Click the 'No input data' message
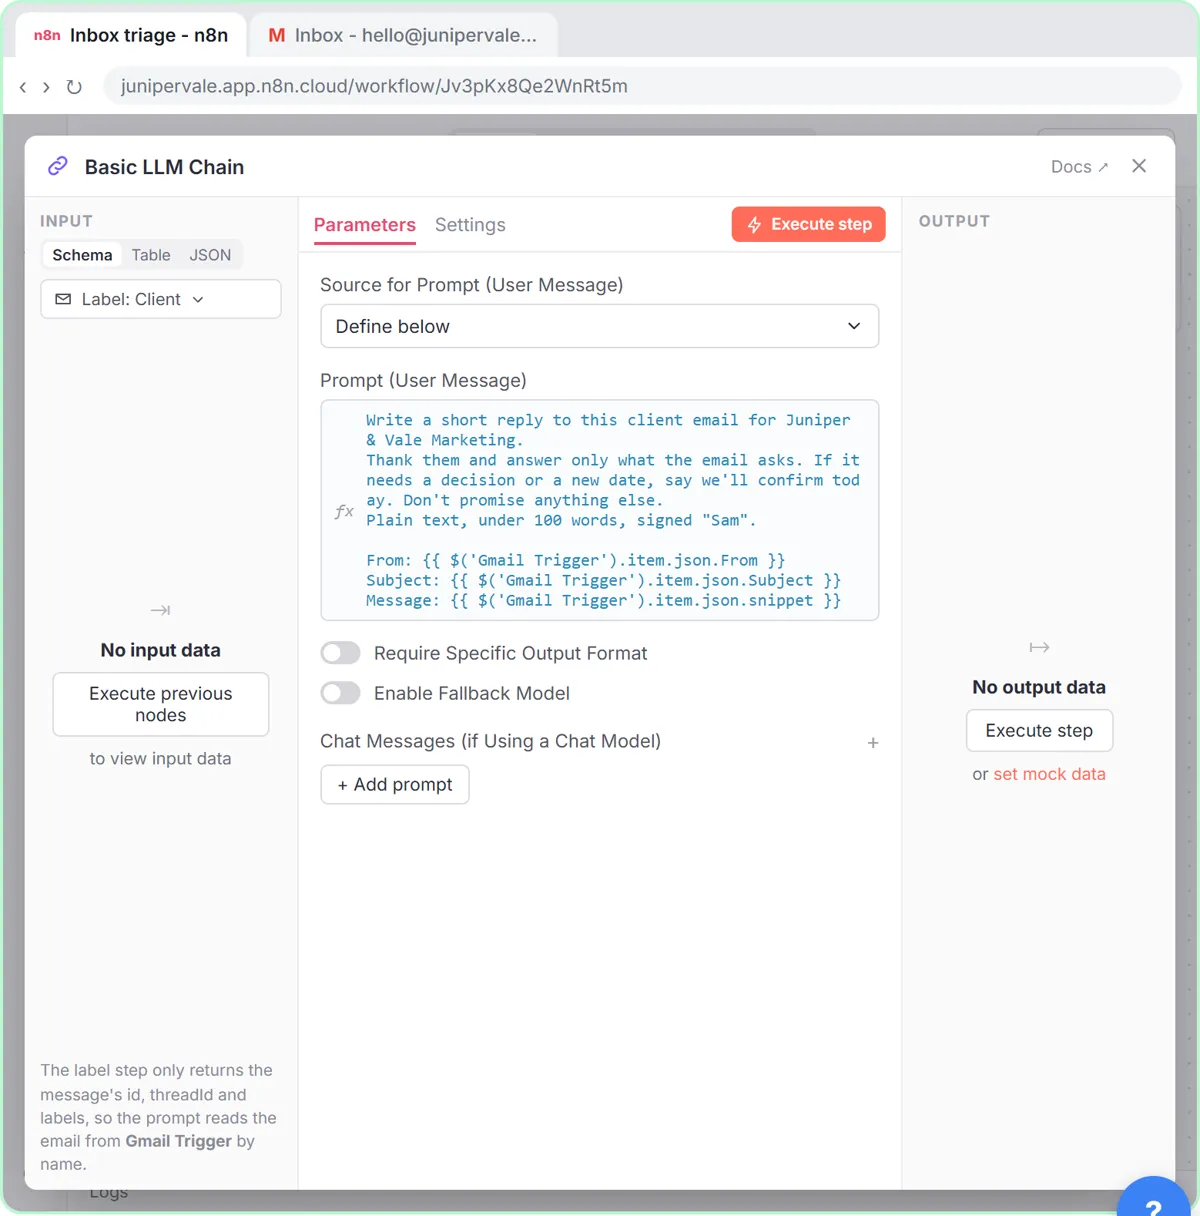This screenshot has height=1216, width=1200. click(161, 650)
